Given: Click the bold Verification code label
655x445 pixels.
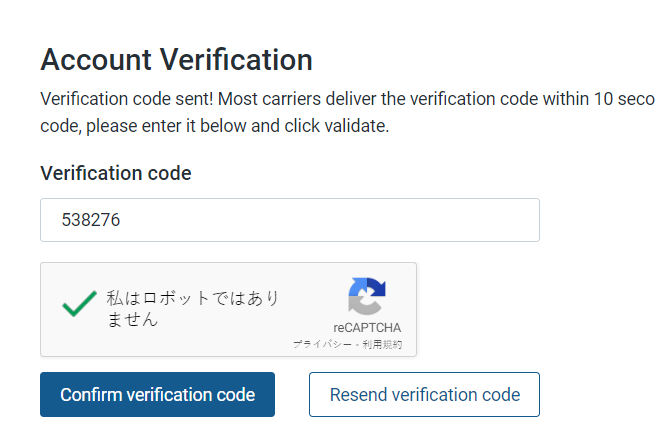Looking at the screenshot, I should [115, 173].
